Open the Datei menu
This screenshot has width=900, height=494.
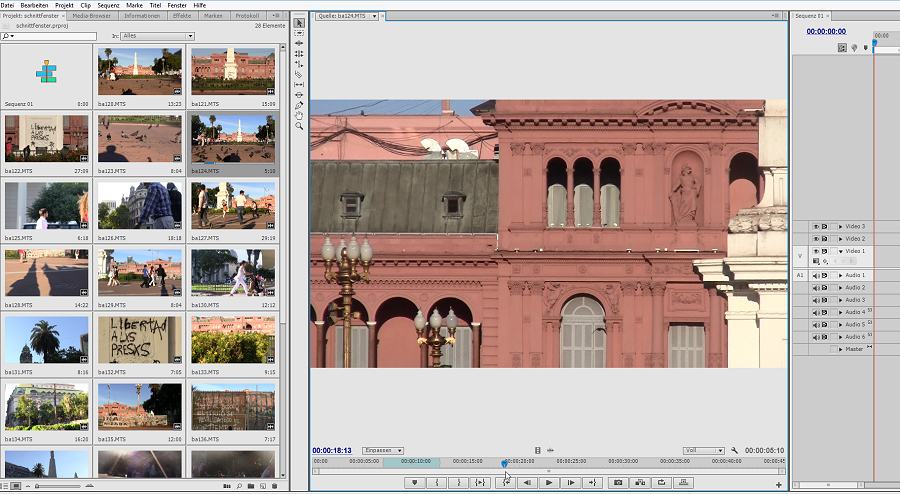(7, 5)
